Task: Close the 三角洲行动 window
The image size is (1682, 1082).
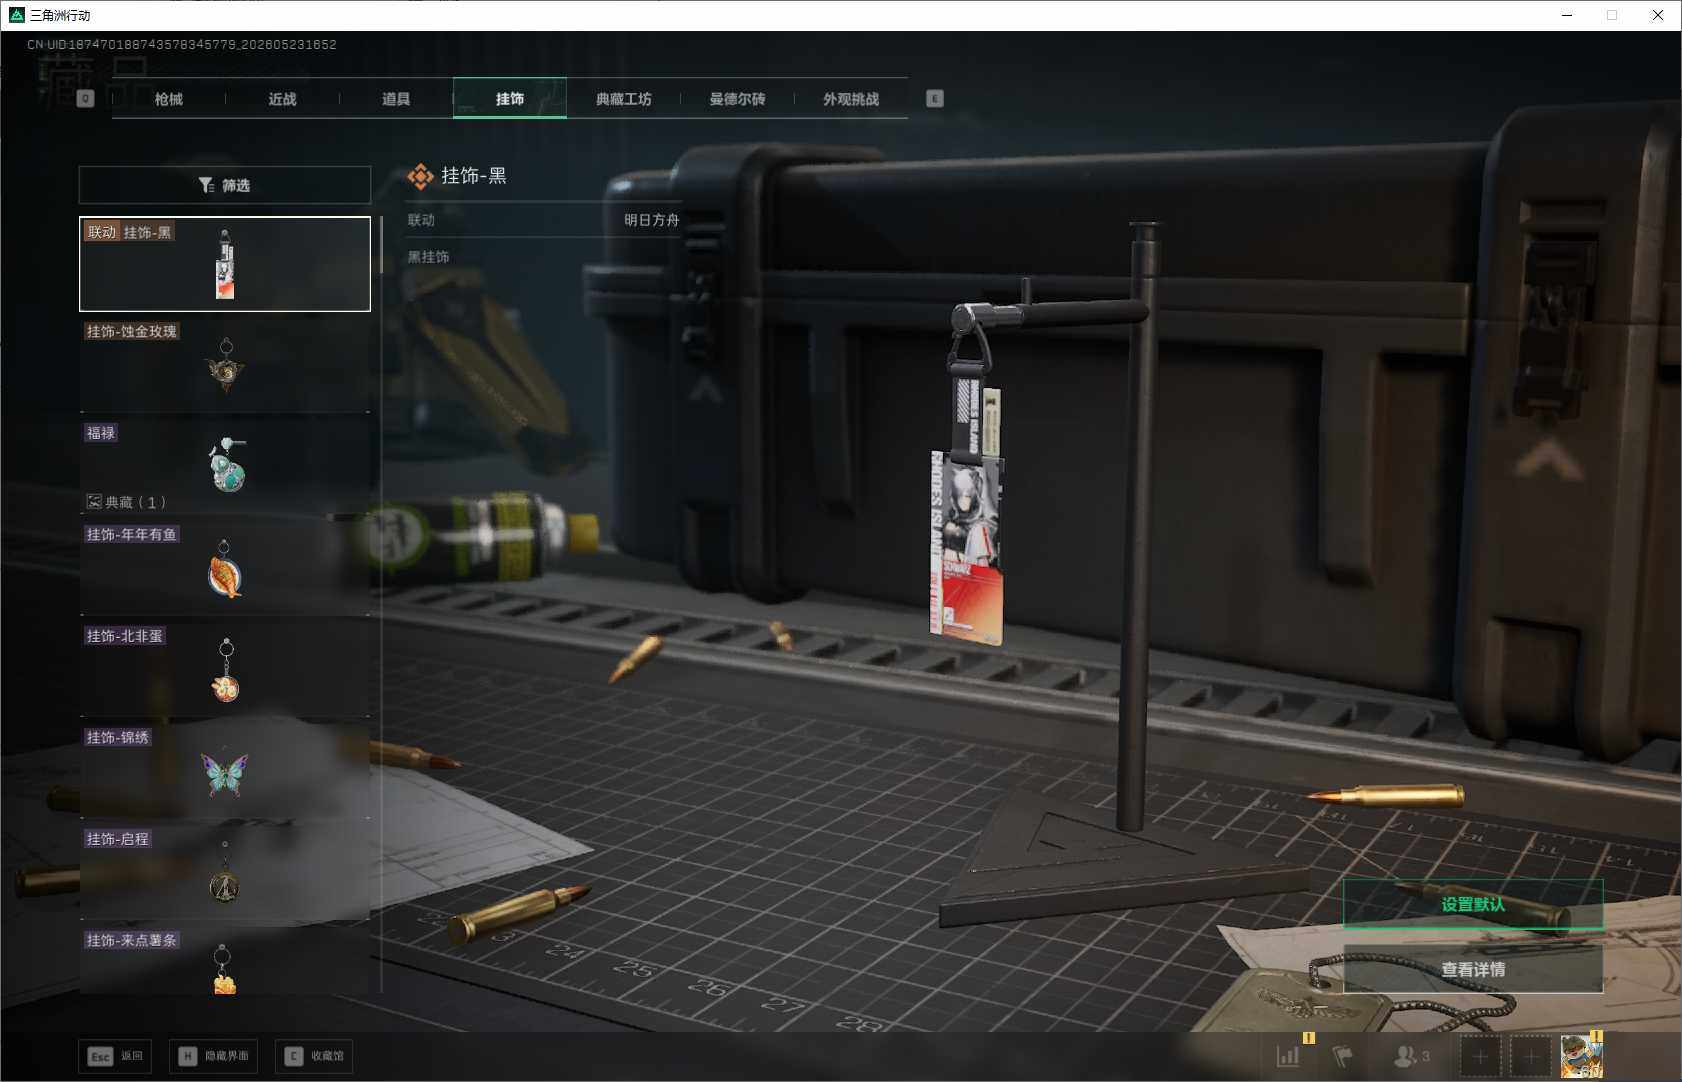Action: click(x=1658, y=15)
